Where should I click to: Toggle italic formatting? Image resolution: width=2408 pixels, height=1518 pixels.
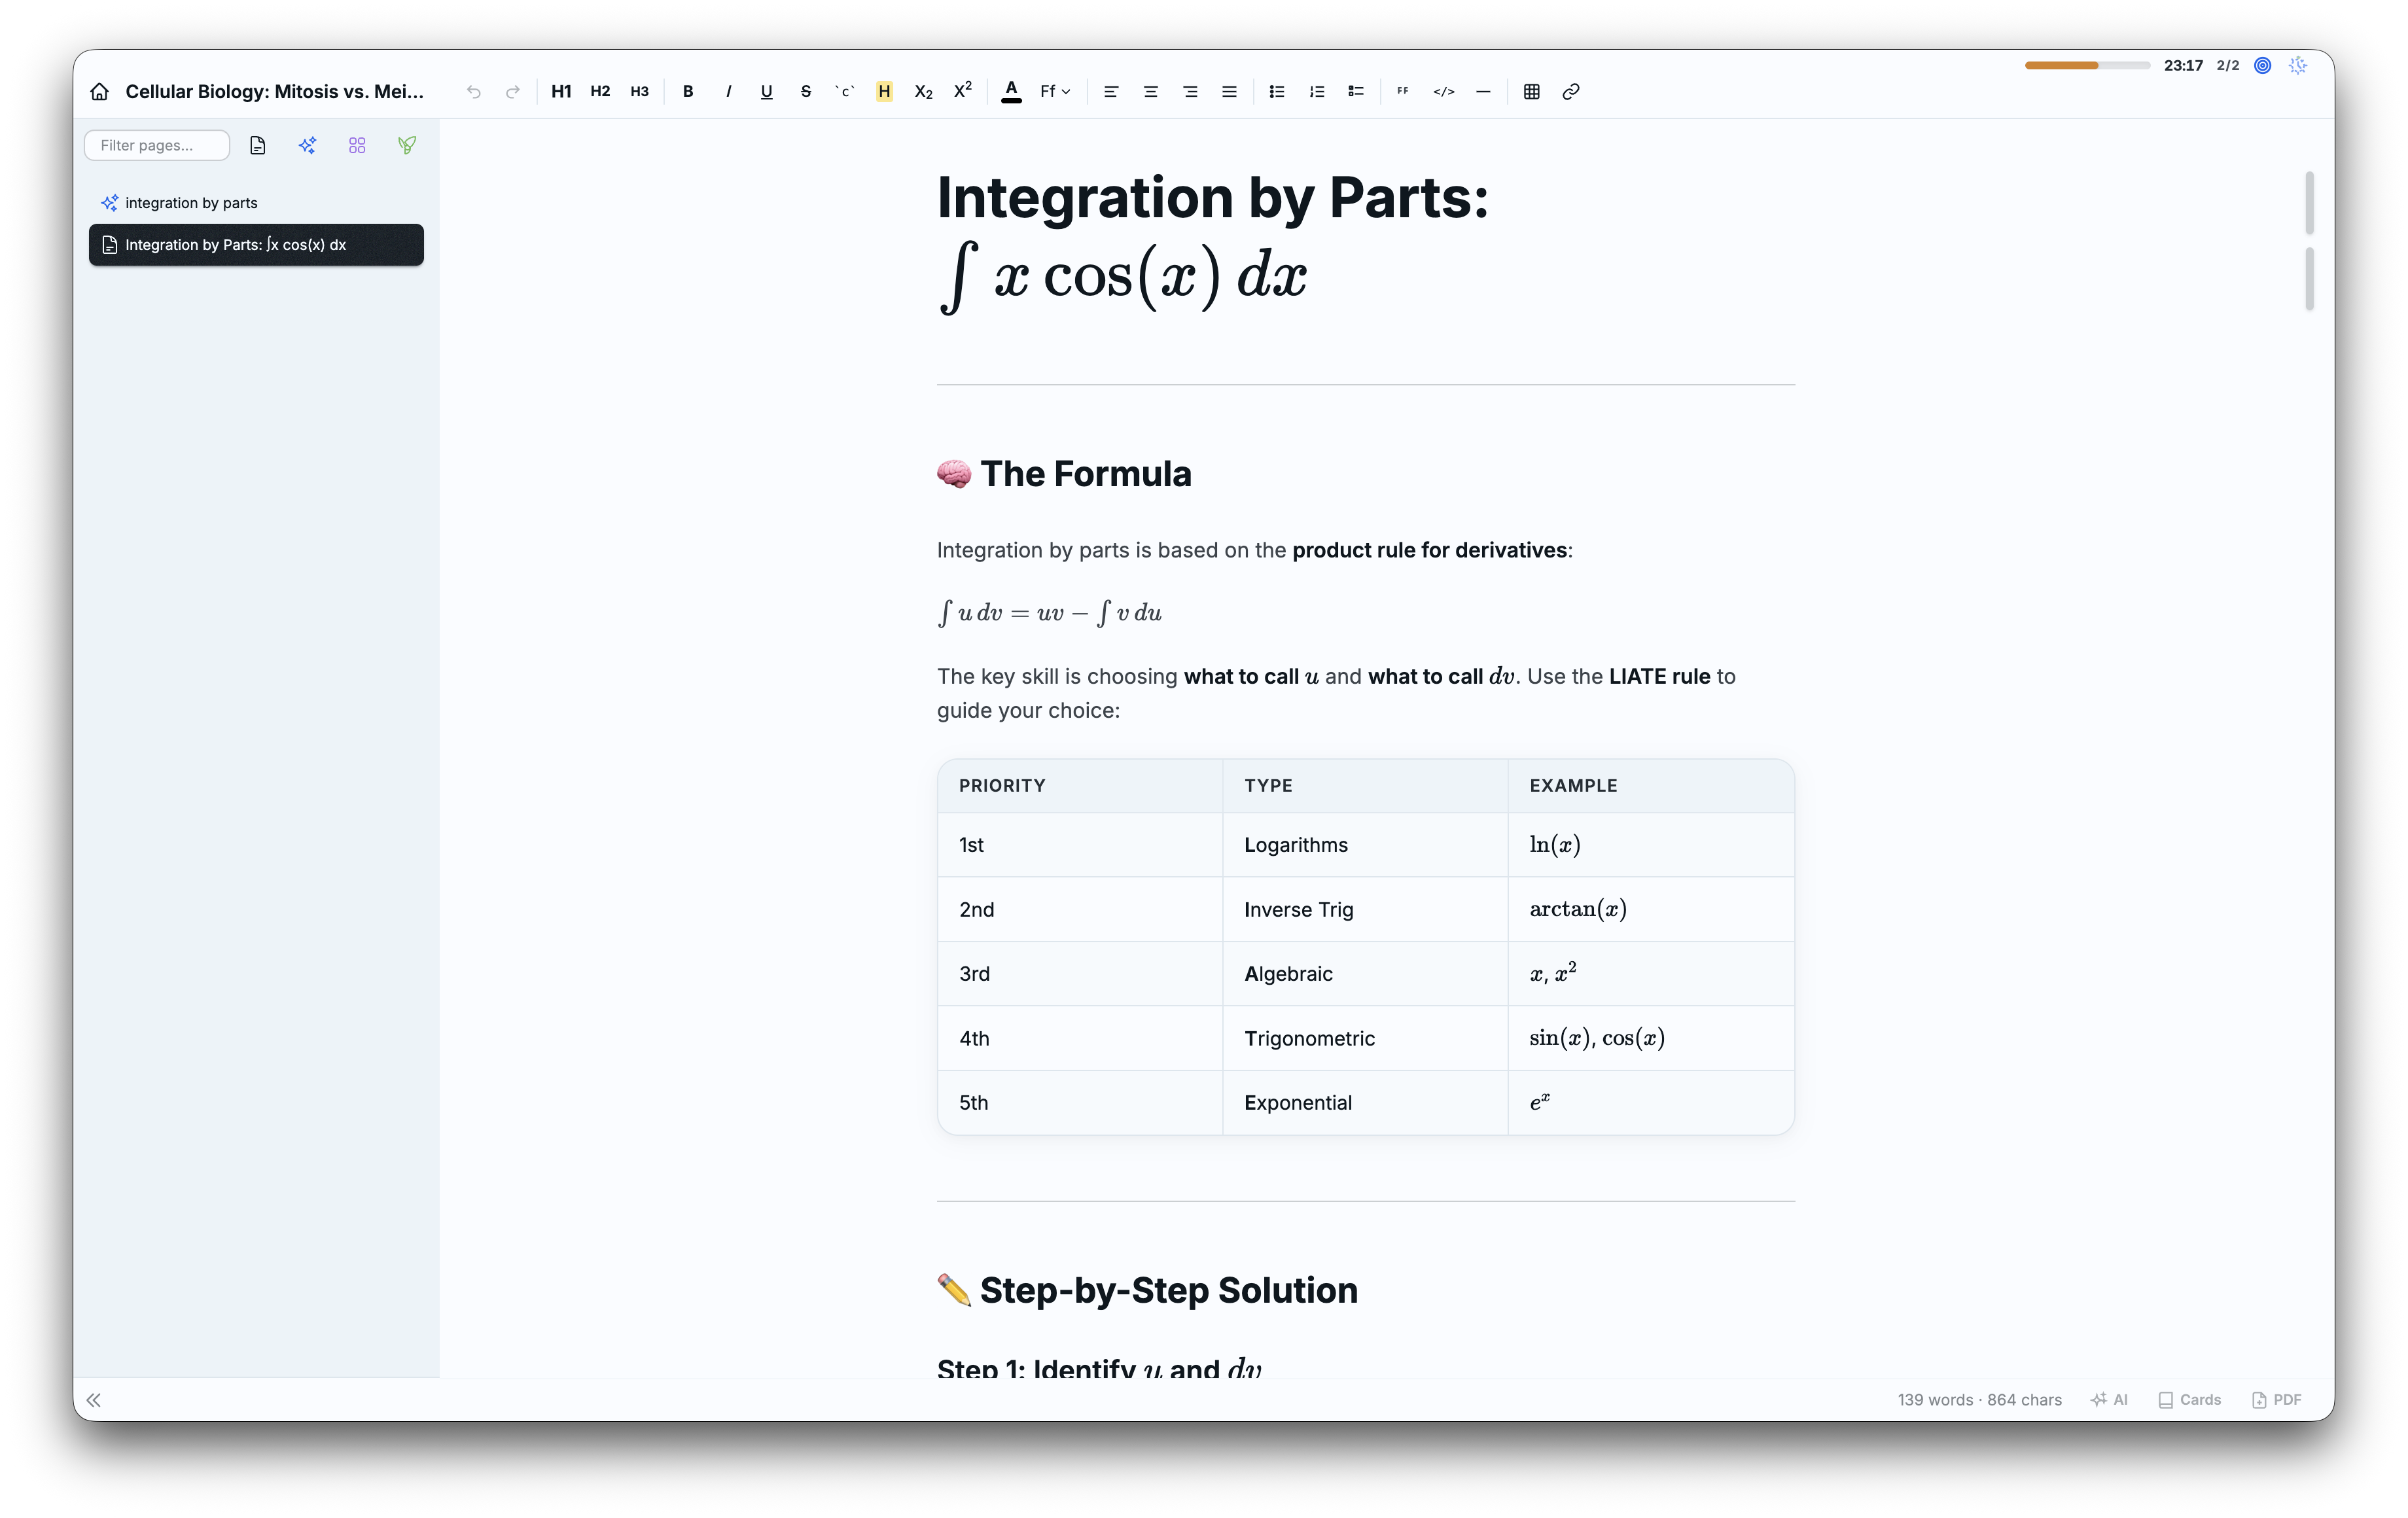point(728,91)
